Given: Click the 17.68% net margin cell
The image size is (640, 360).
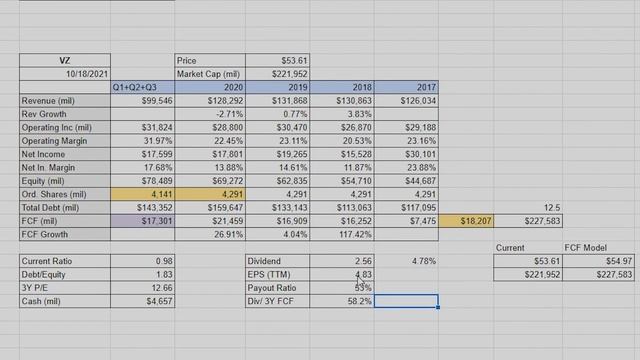Looking at the screenshot, I should point(142,168).
